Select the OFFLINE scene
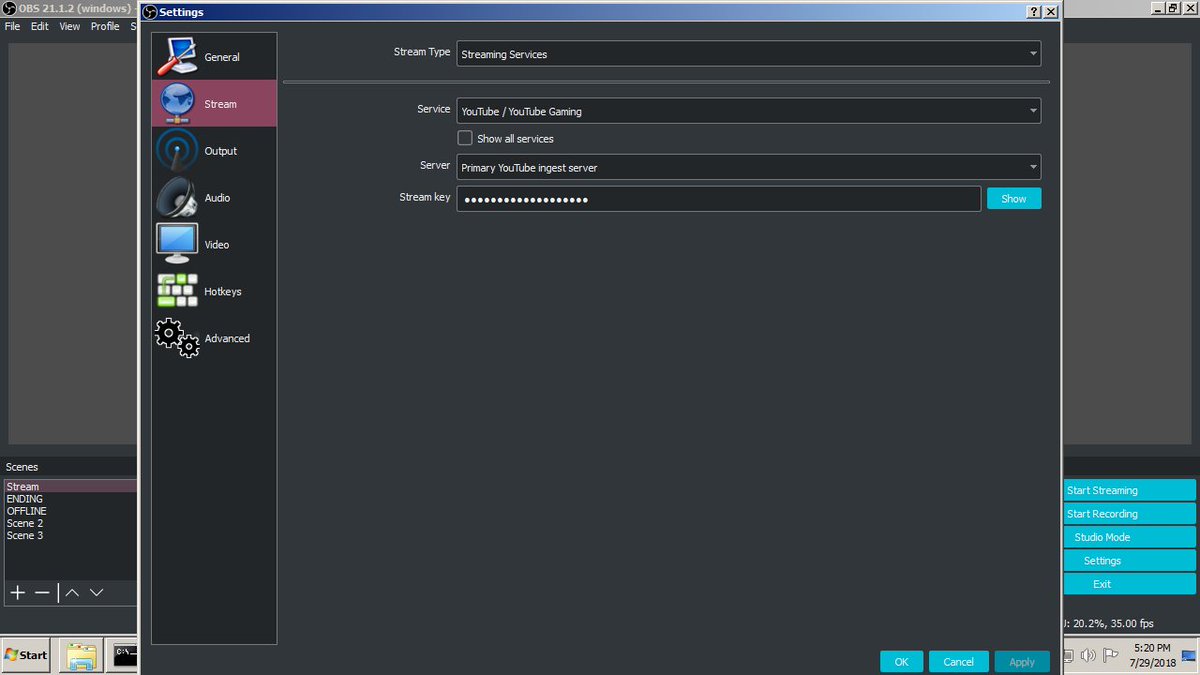The image size is (1200, 675). click(x=69, y=511)
